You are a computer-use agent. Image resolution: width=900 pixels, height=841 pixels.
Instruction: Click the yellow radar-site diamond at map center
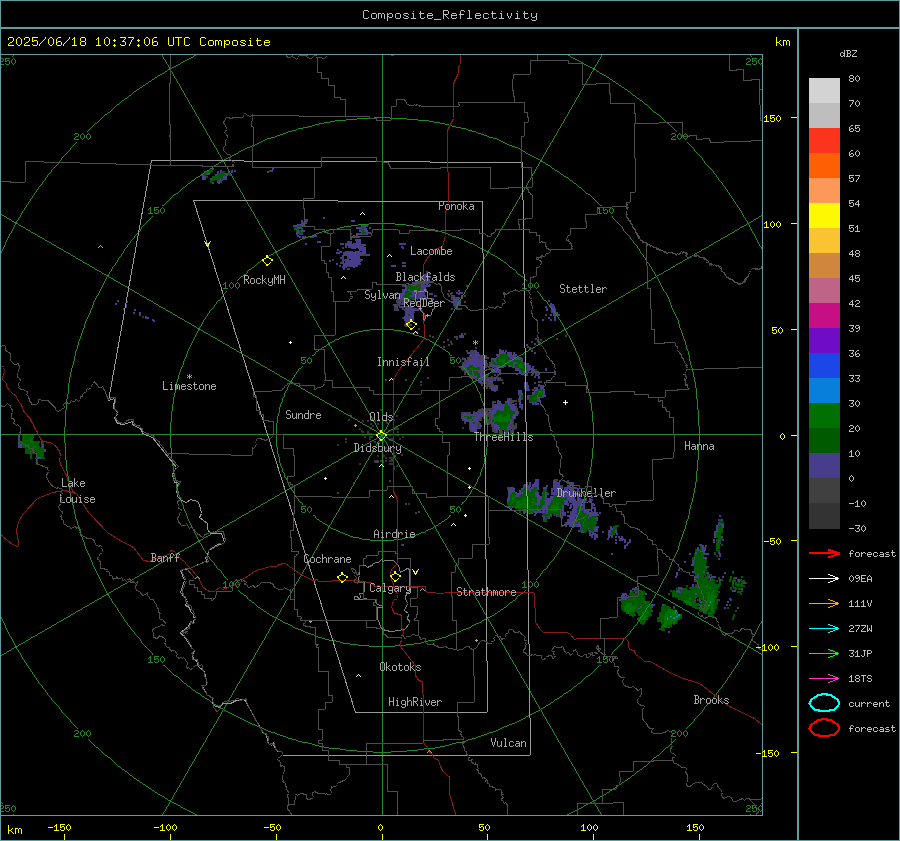pos(381,436)
